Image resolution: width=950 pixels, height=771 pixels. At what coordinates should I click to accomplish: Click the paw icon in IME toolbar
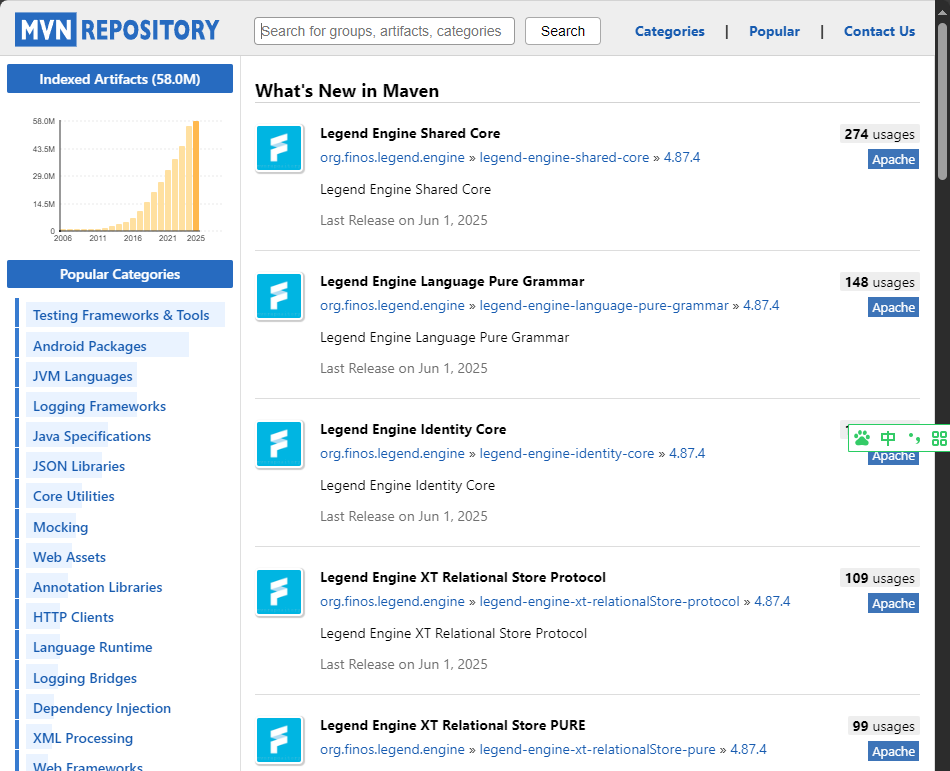point(862,438)
